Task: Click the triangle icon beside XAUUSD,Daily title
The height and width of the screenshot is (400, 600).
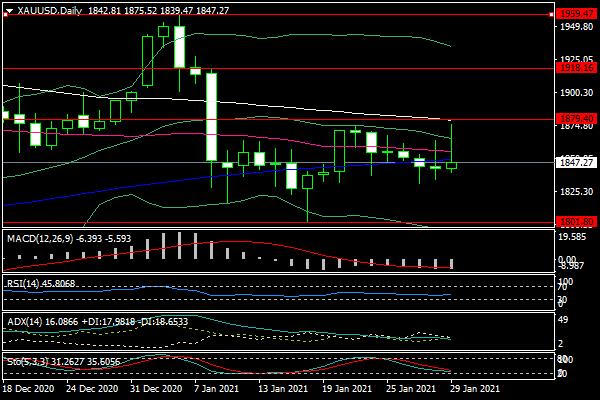Action: 10,9
